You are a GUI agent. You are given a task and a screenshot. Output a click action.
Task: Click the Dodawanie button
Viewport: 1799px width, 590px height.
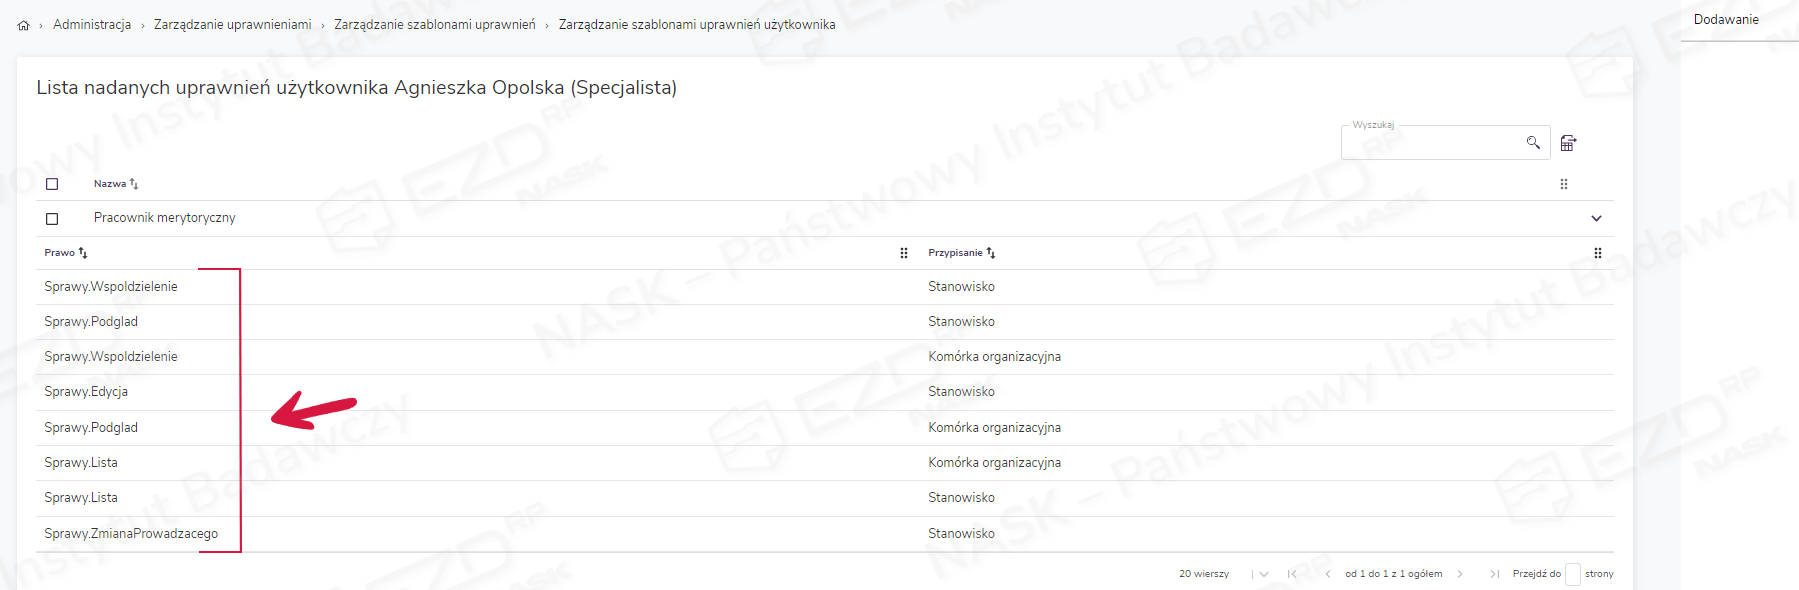[1725, 20]
